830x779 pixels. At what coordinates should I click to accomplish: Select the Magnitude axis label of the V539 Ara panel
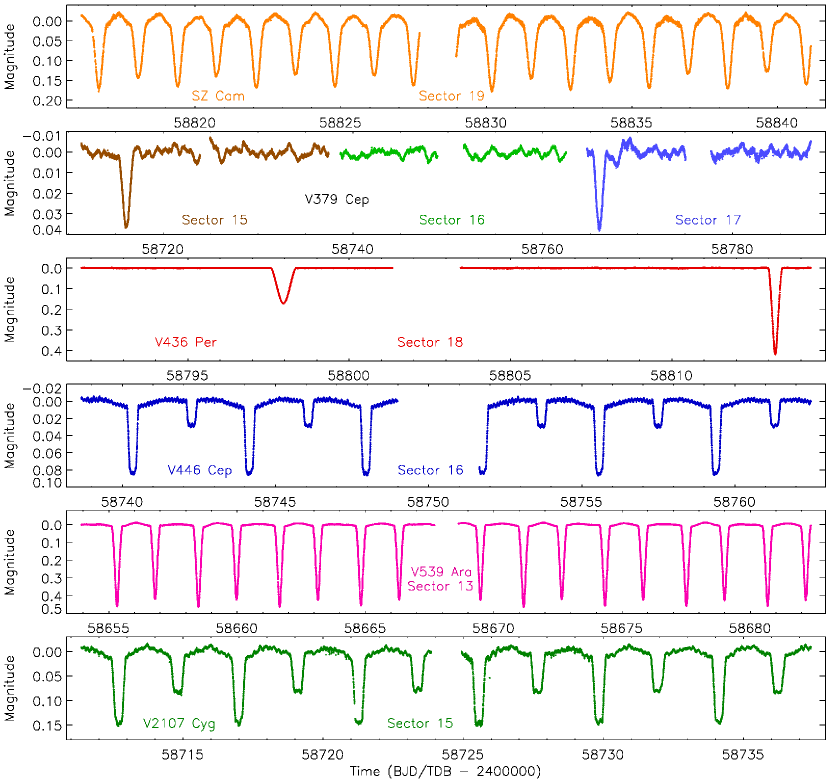pos(10,563)
